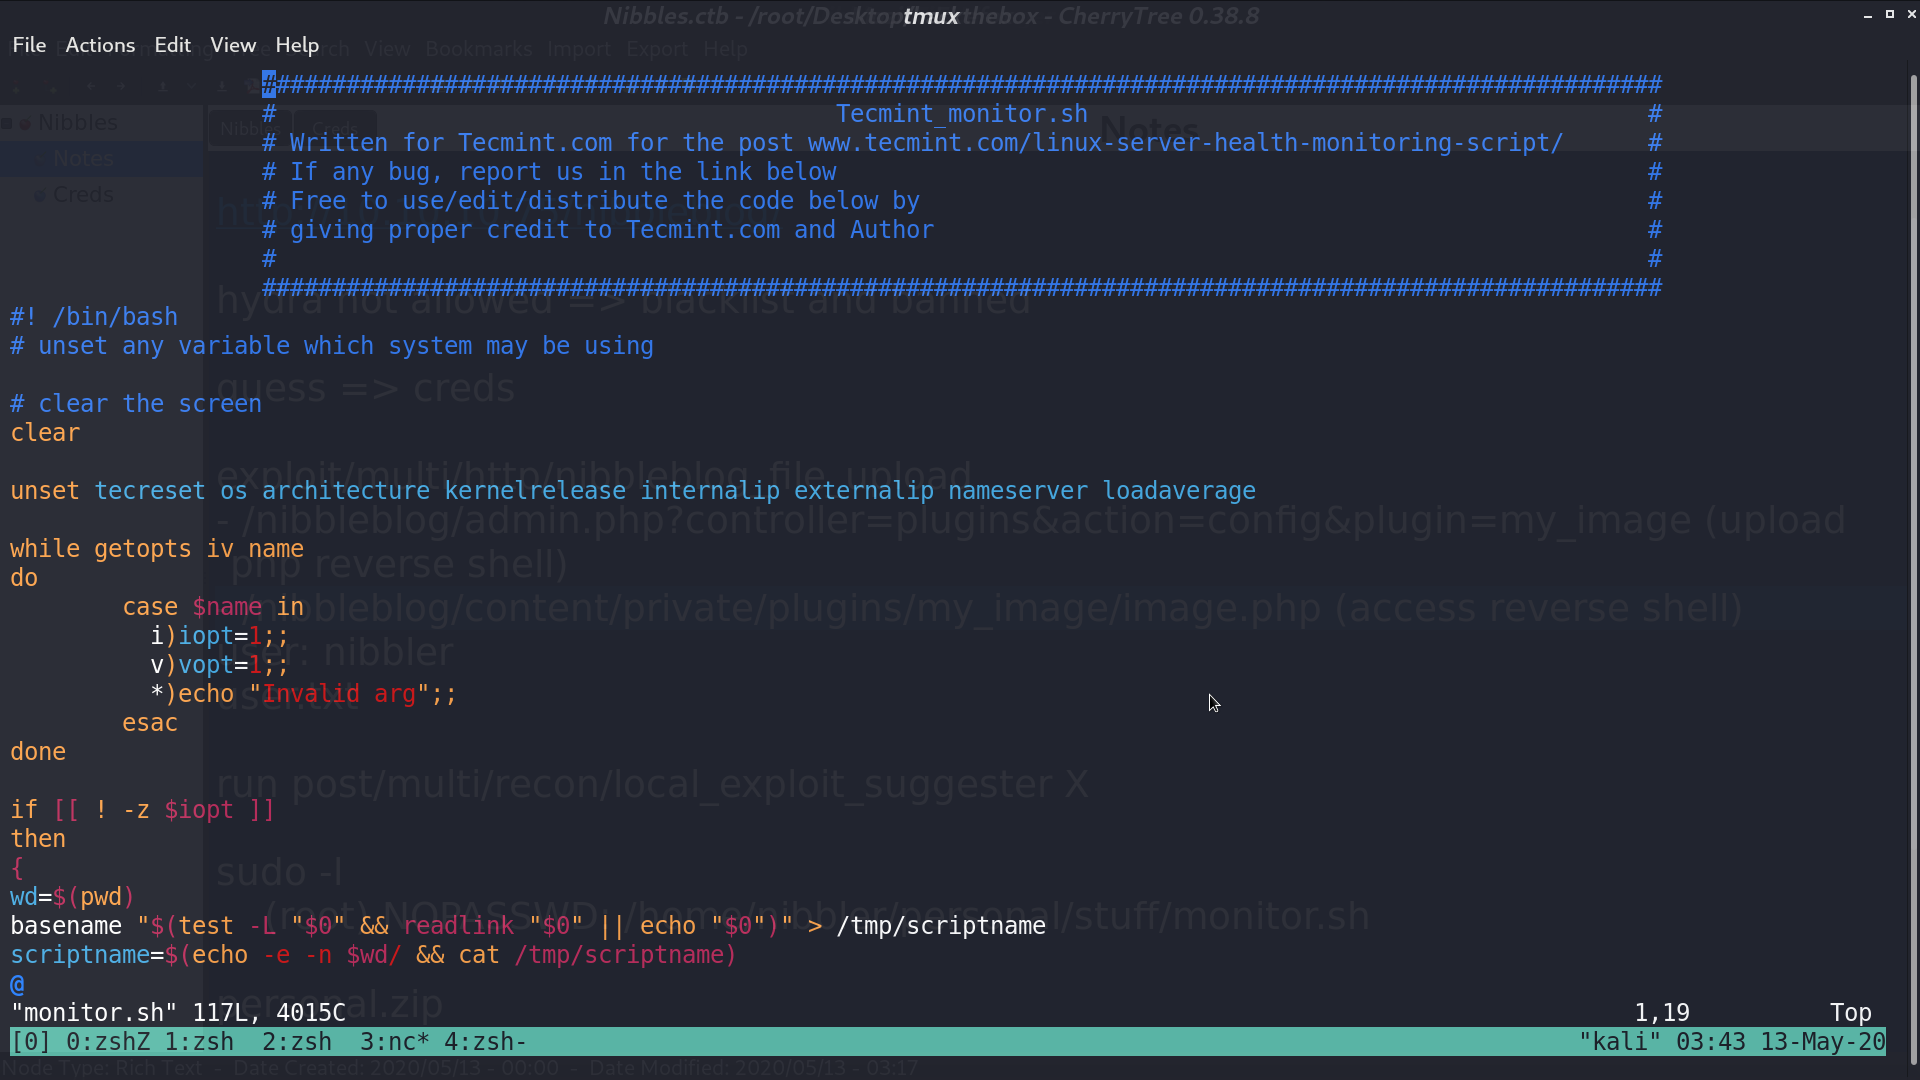Click the "If any bug, report us" comment
The width and height of the screenshot is (1920, 1080).
(x=549, y=172)
